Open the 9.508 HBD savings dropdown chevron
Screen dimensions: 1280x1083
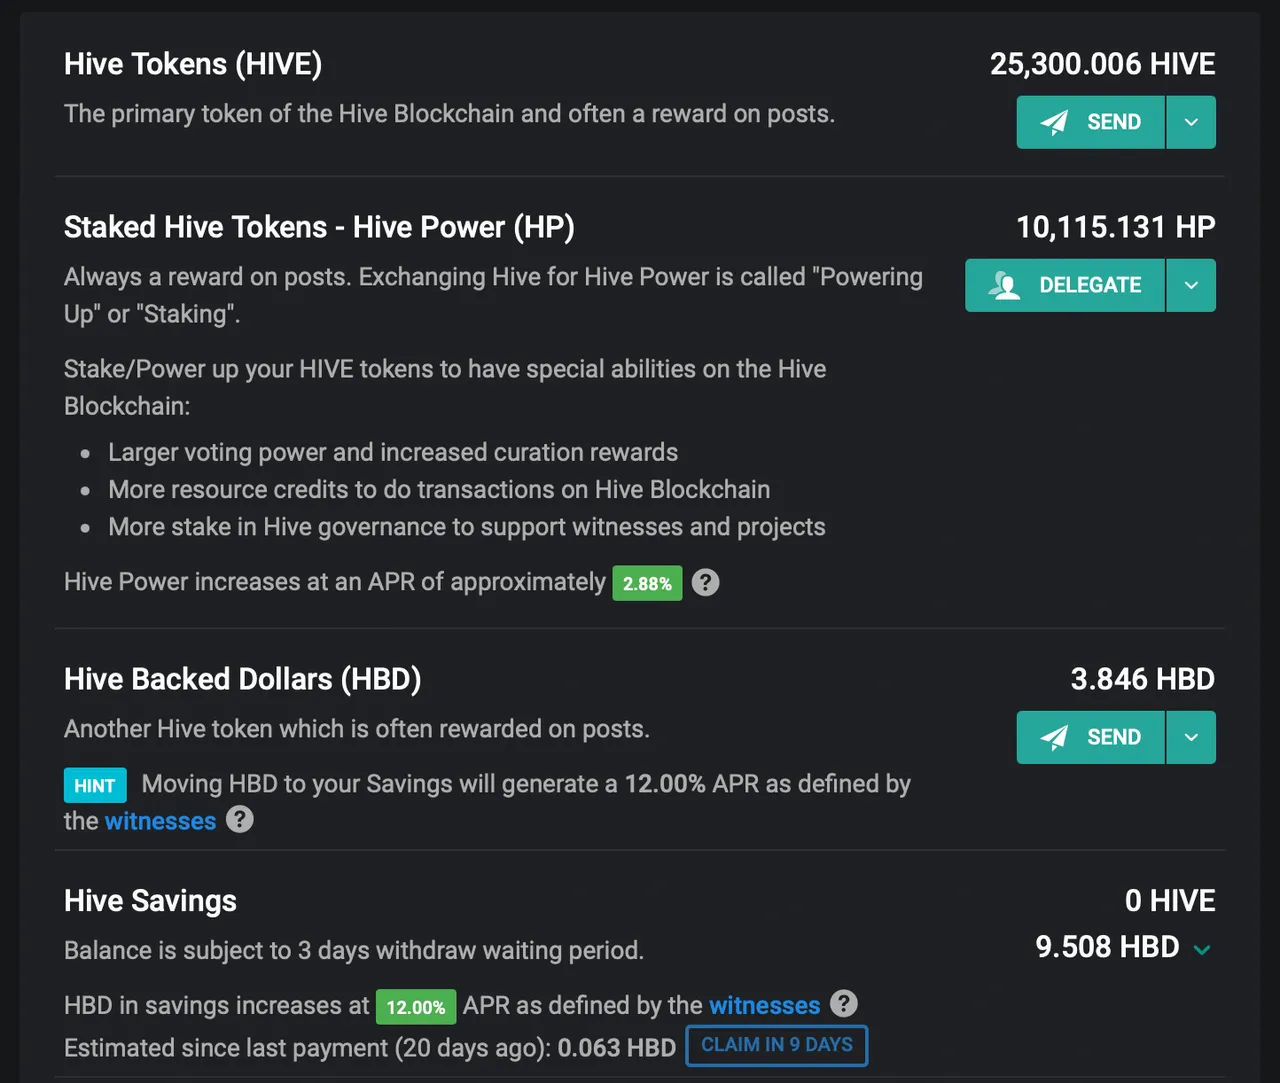(1202, 949)
